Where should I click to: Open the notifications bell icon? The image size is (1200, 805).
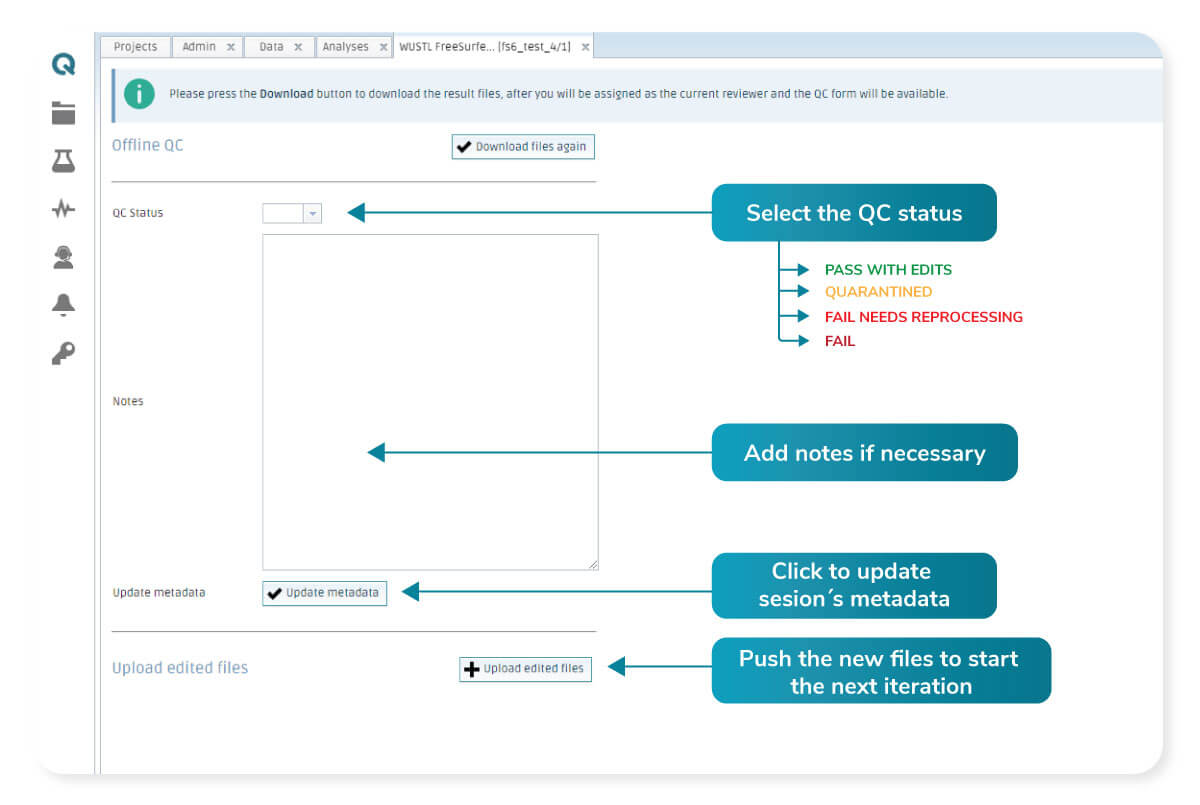tap(63, 305)
